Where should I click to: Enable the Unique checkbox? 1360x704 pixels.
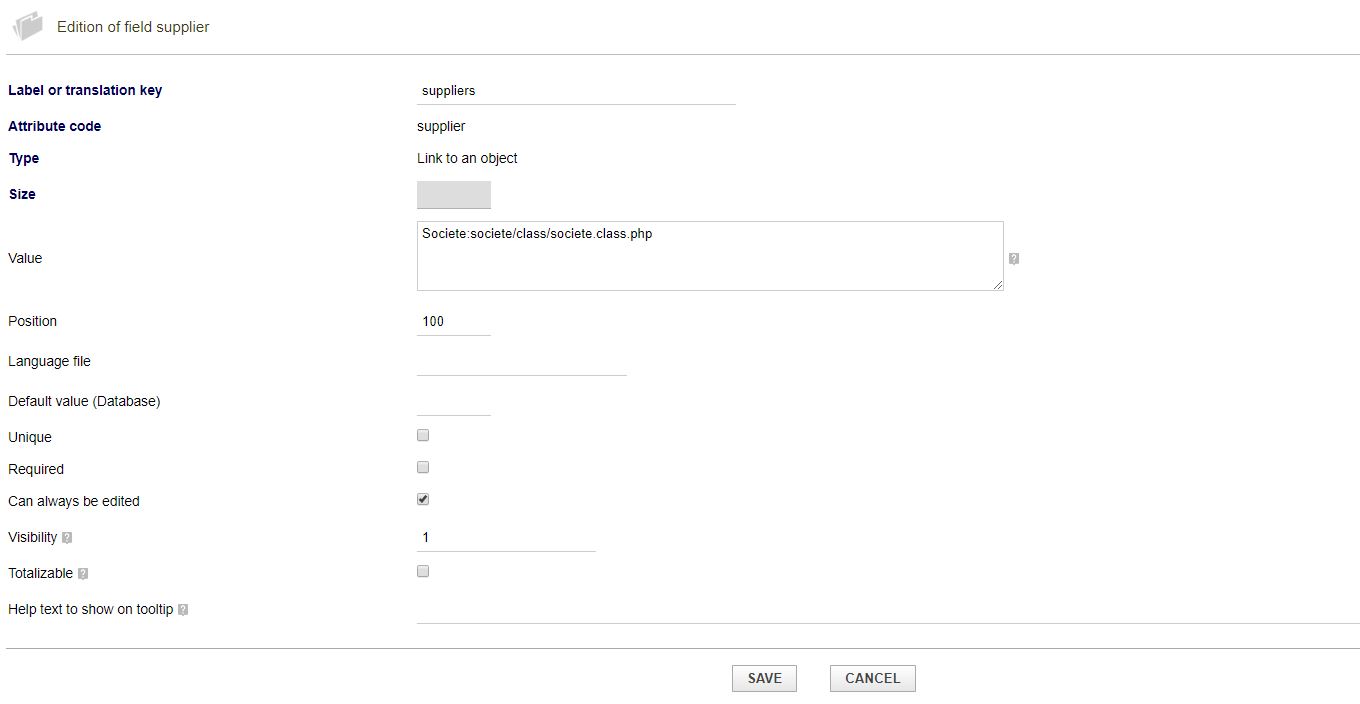[x=423, y=436]
